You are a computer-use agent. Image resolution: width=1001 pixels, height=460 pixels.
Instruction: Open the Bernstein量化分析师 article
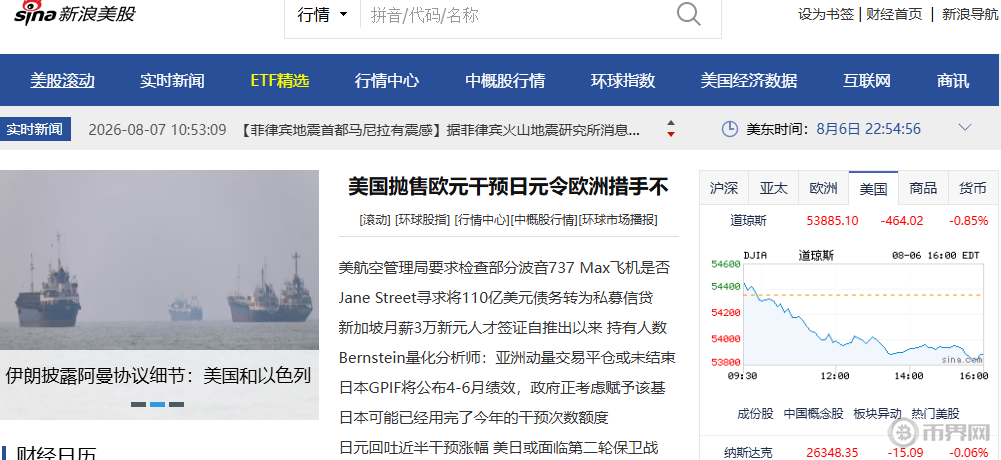coord(507,357)
